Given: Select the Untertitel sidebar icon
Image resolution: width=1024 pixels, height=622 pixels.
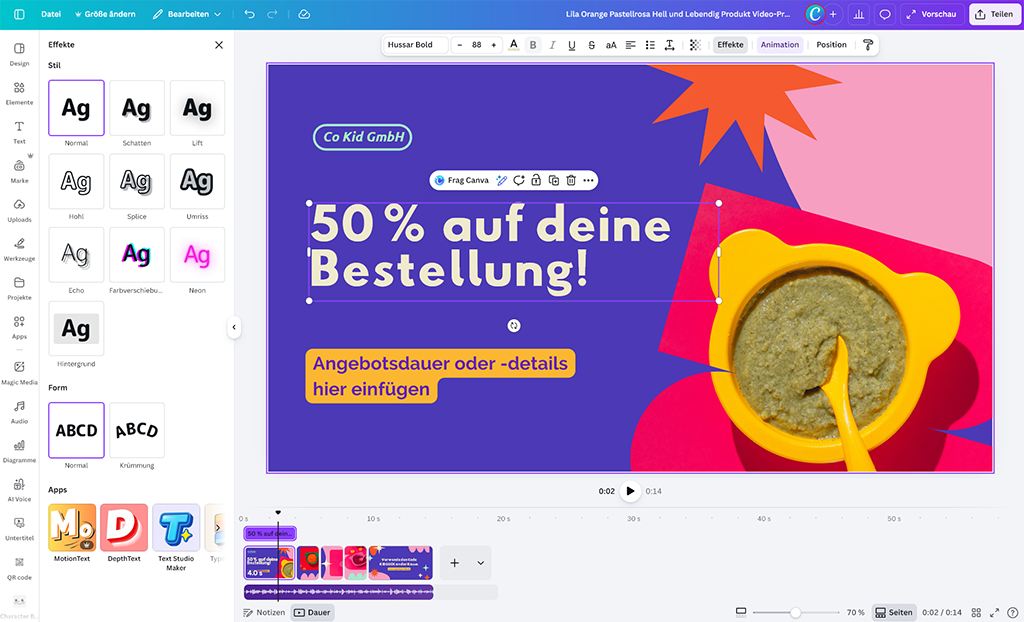Looking at the screenshot, I should point(20,527).
